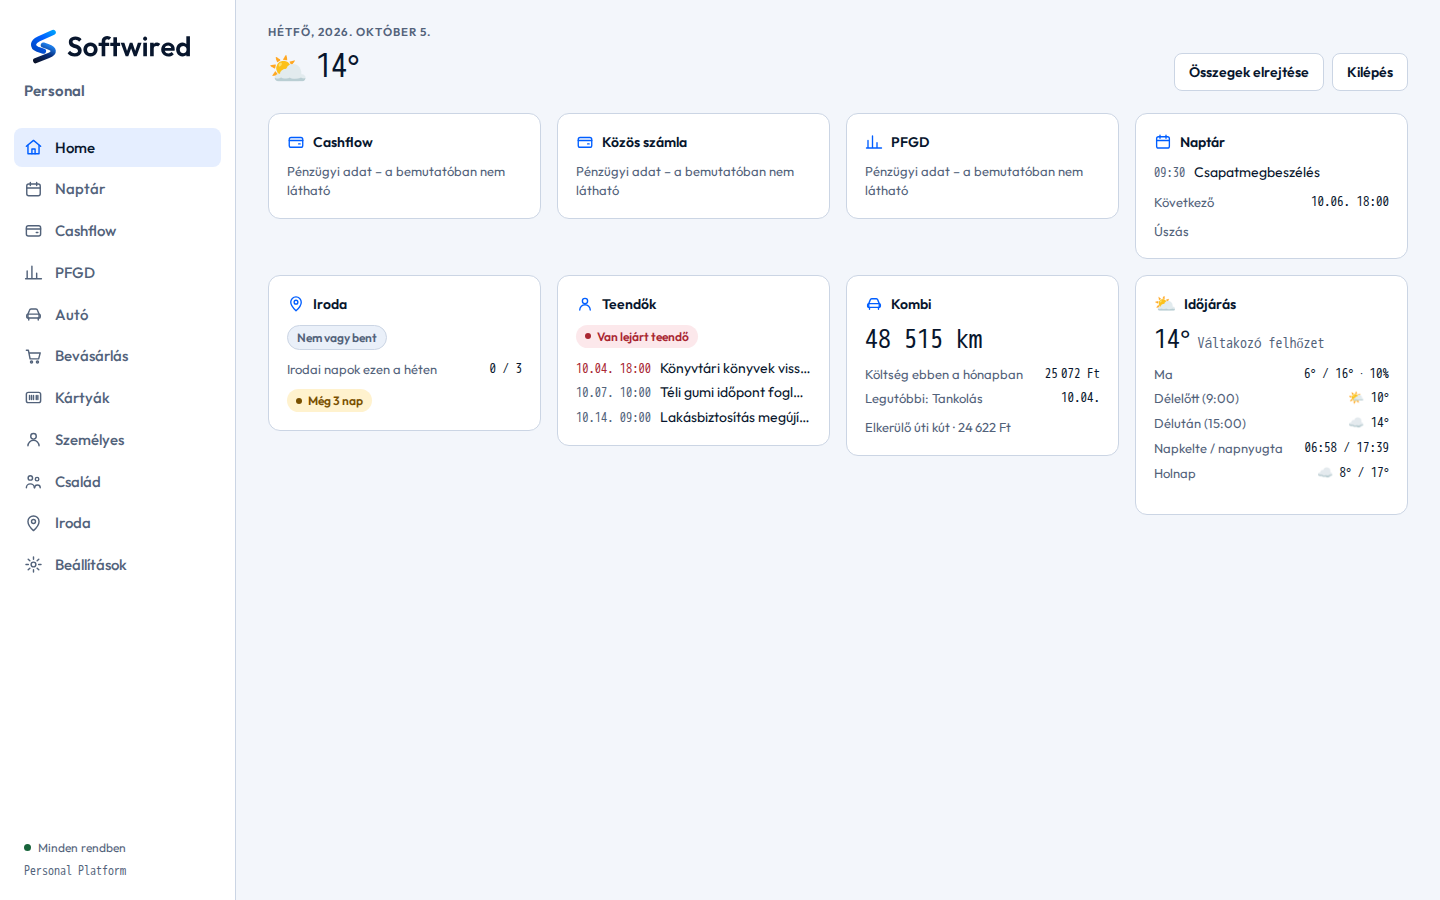The width and height of the screenshot is (1440, 900).
Task: Click the Iroda card pin icon
Action: [296, 304]
